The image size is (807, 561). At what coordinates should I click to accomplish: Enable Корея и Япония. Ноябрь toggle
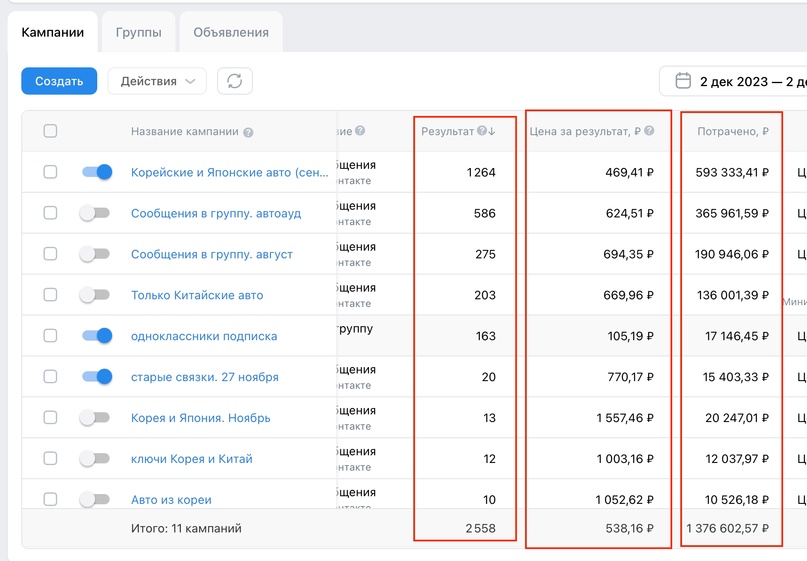point(95,417)
